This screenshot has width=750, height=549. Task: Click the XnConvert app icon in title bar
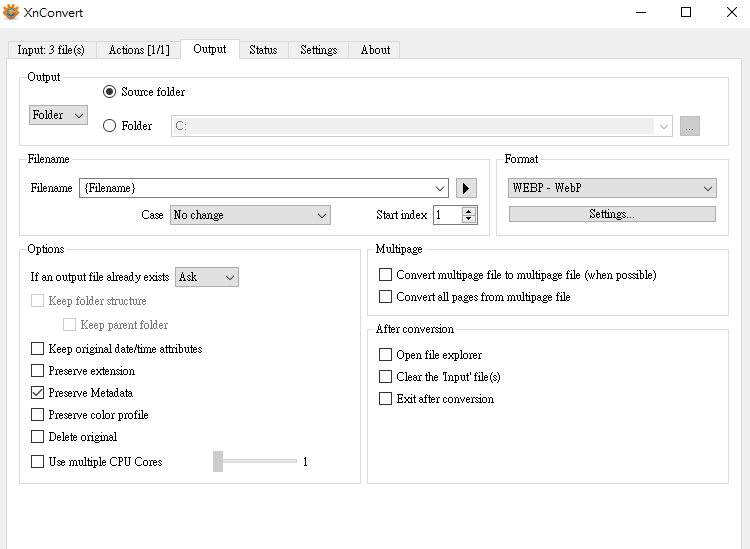[x=12, y=12]
